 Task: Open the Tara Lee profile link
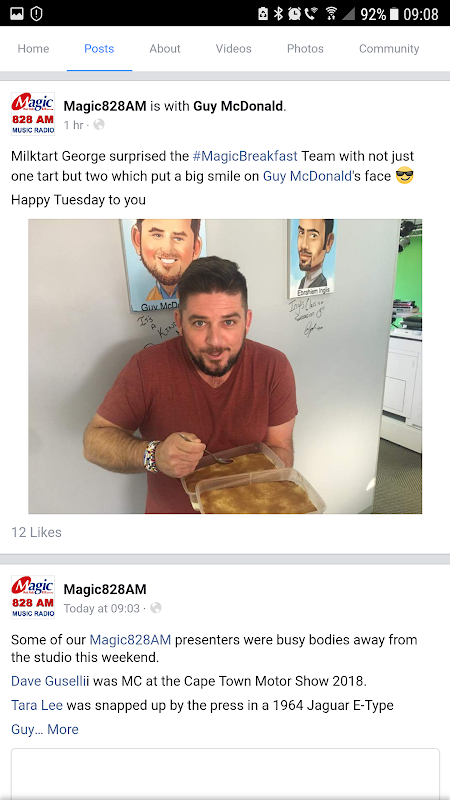pyautogui.click(x=37, y=706)
